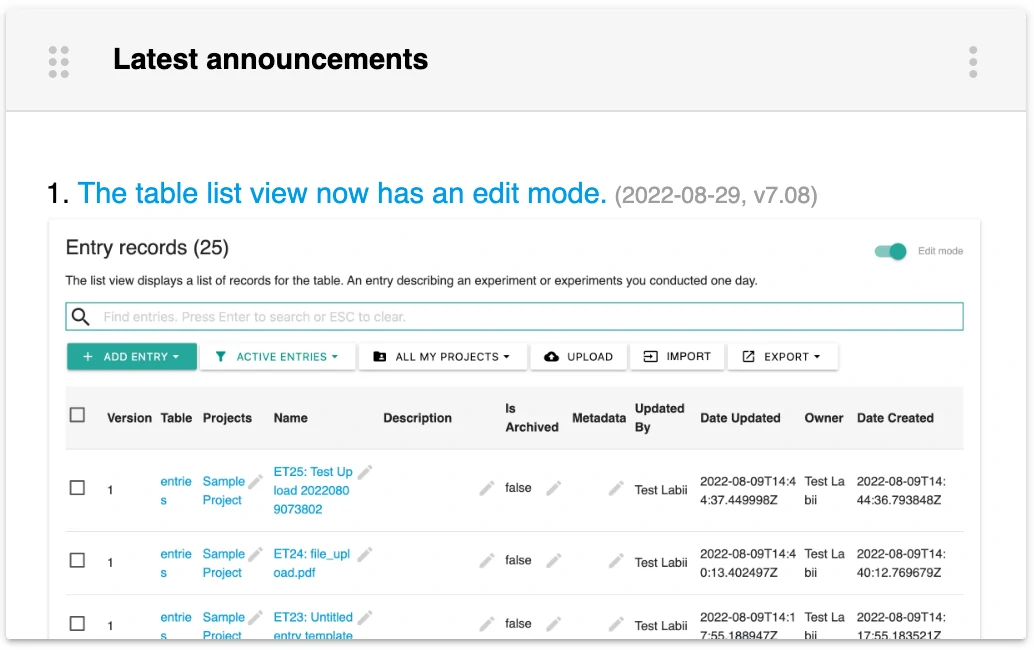Screen dimensions: 1034x650
Task: Check the select-all checkbox in table header
Action: (77, 415)
